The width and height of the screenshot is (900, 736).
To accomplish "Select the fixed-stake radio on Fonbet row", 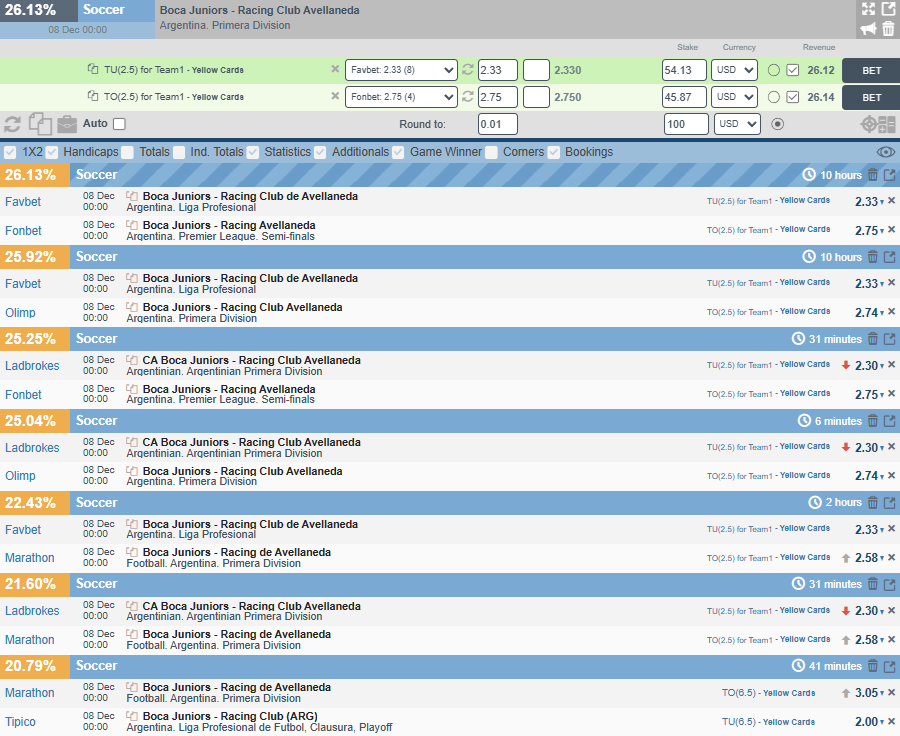I will (774, 97).
